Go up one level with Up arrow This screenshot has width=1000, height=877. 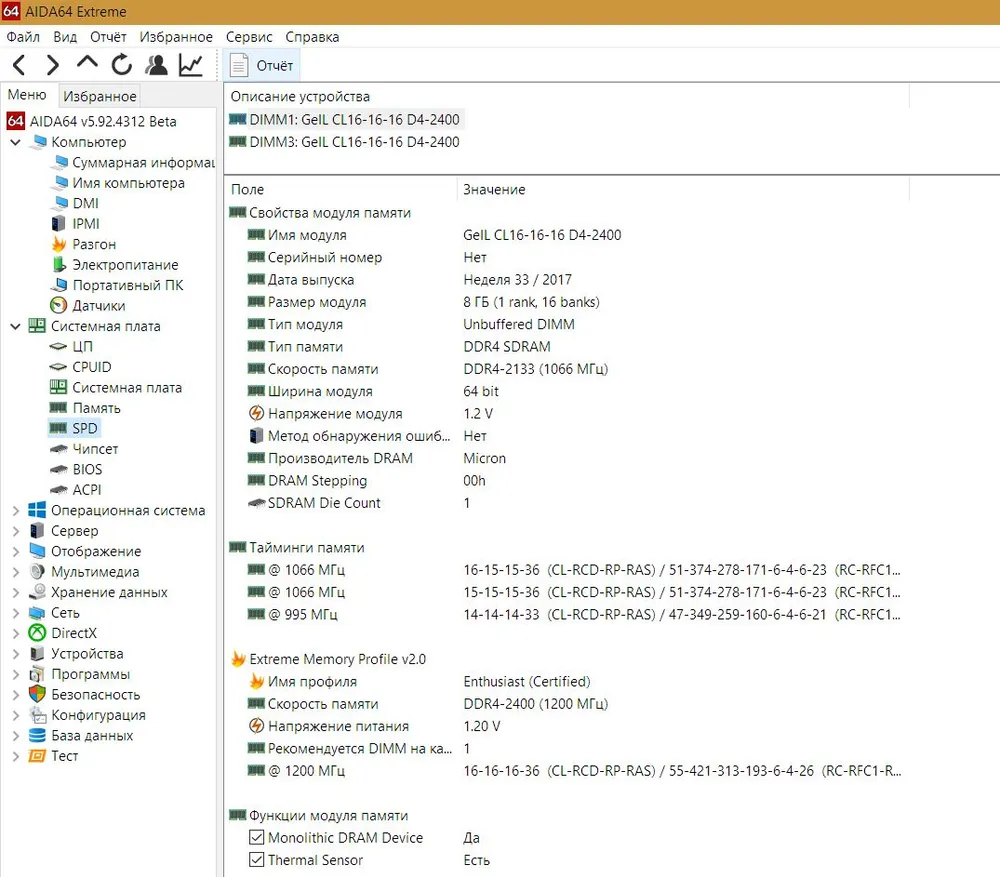click(x=87, y=65)
